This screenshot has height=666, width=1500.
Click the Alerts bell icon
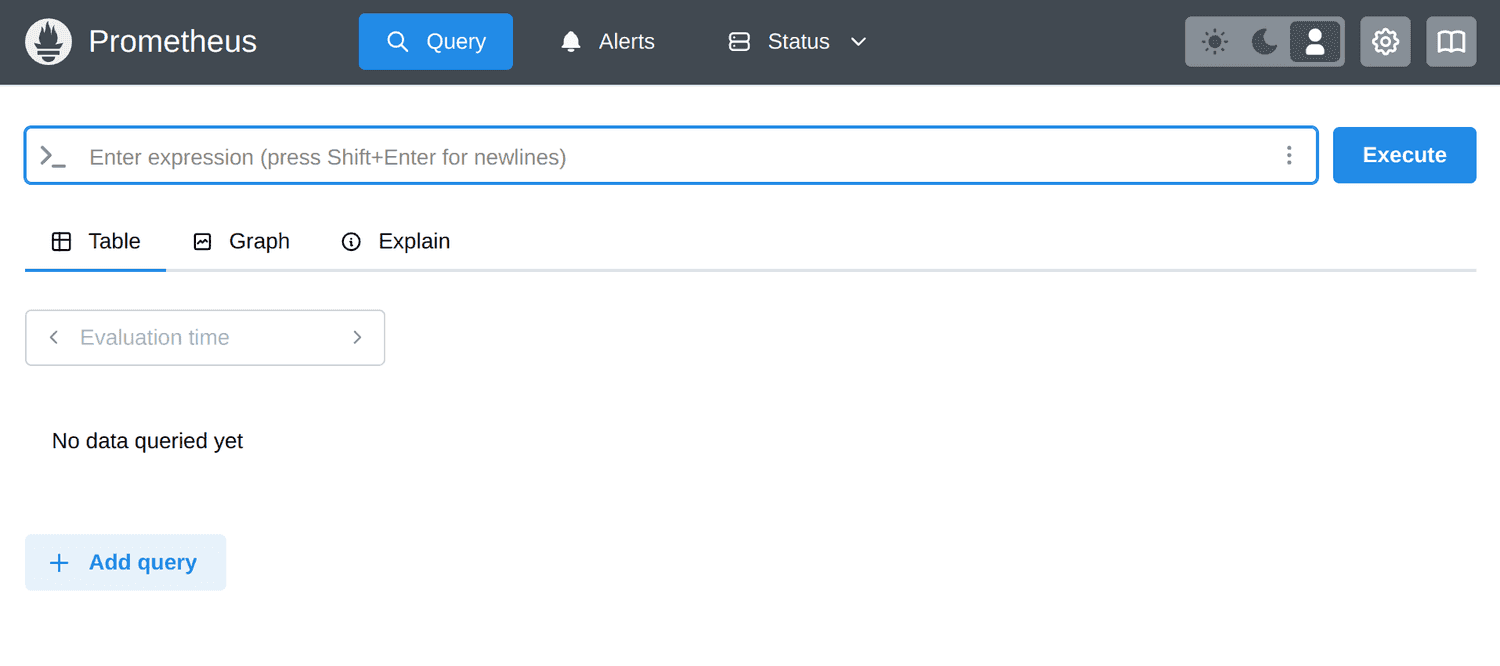[570, 41]
